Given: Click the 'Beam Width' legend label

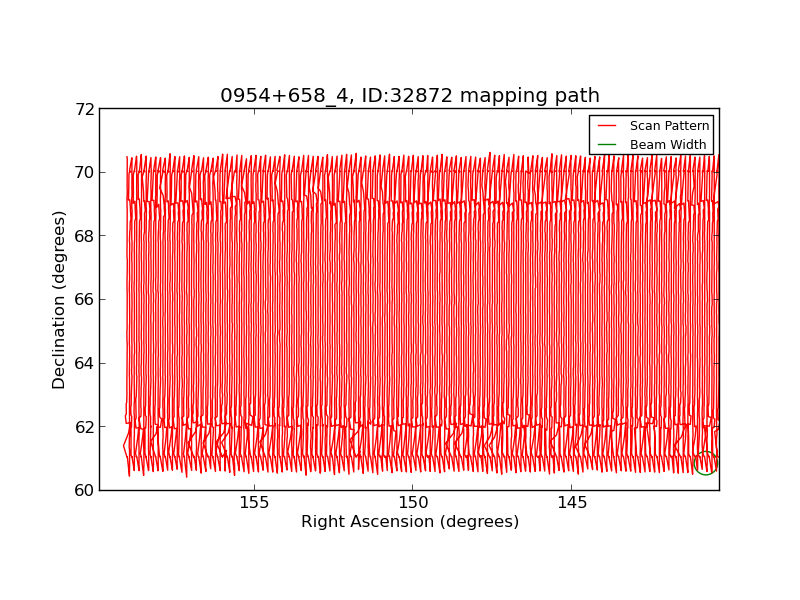Looking at the screenshot, I should coord(668,144).
